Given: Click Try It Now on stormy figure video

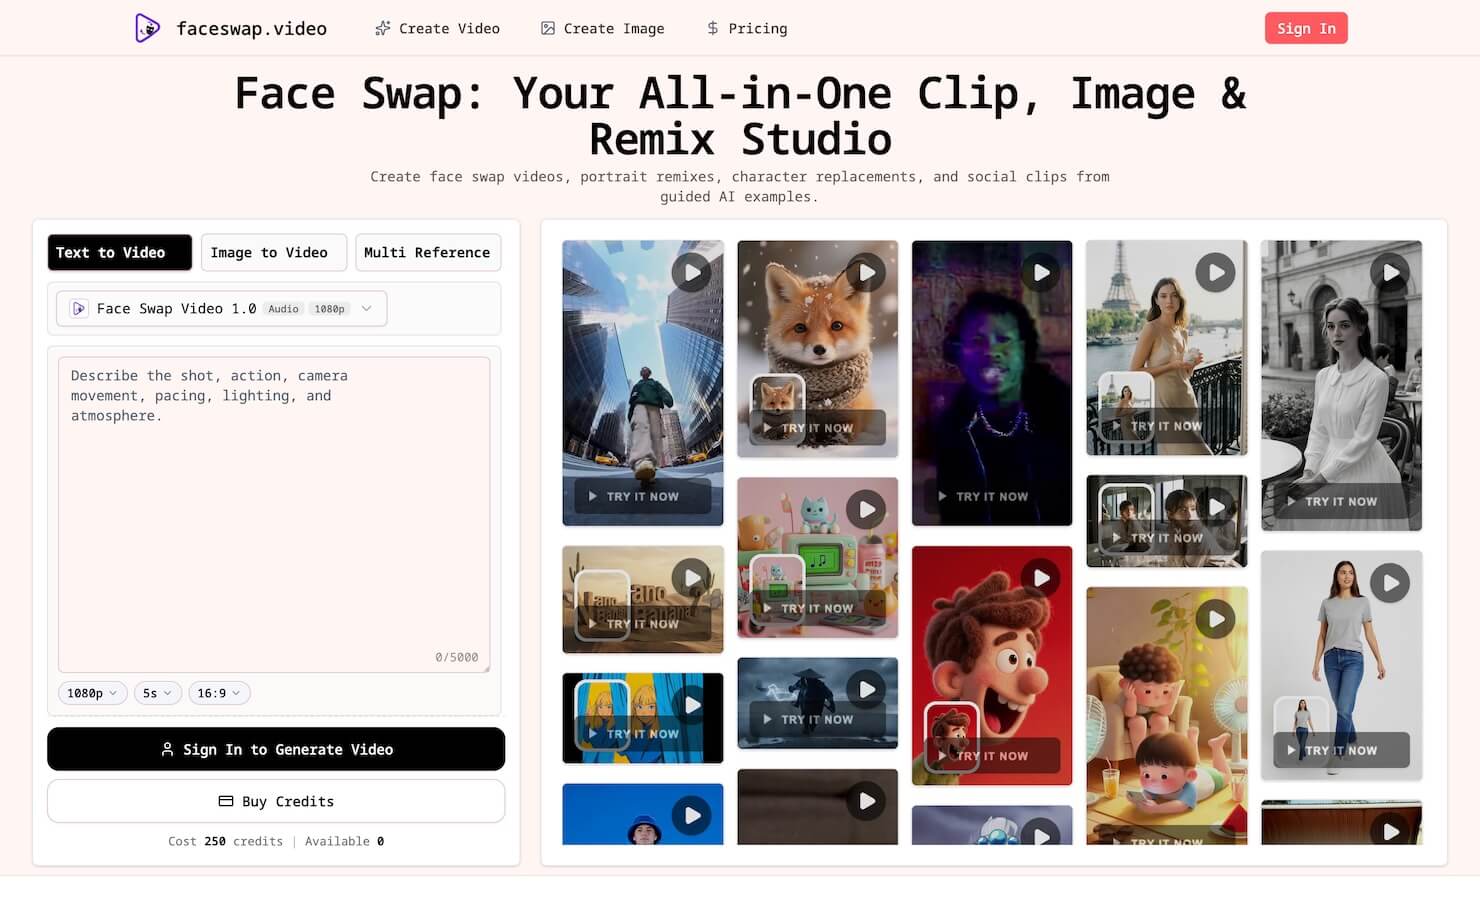Looking at the screenshot, I should 817,719.
